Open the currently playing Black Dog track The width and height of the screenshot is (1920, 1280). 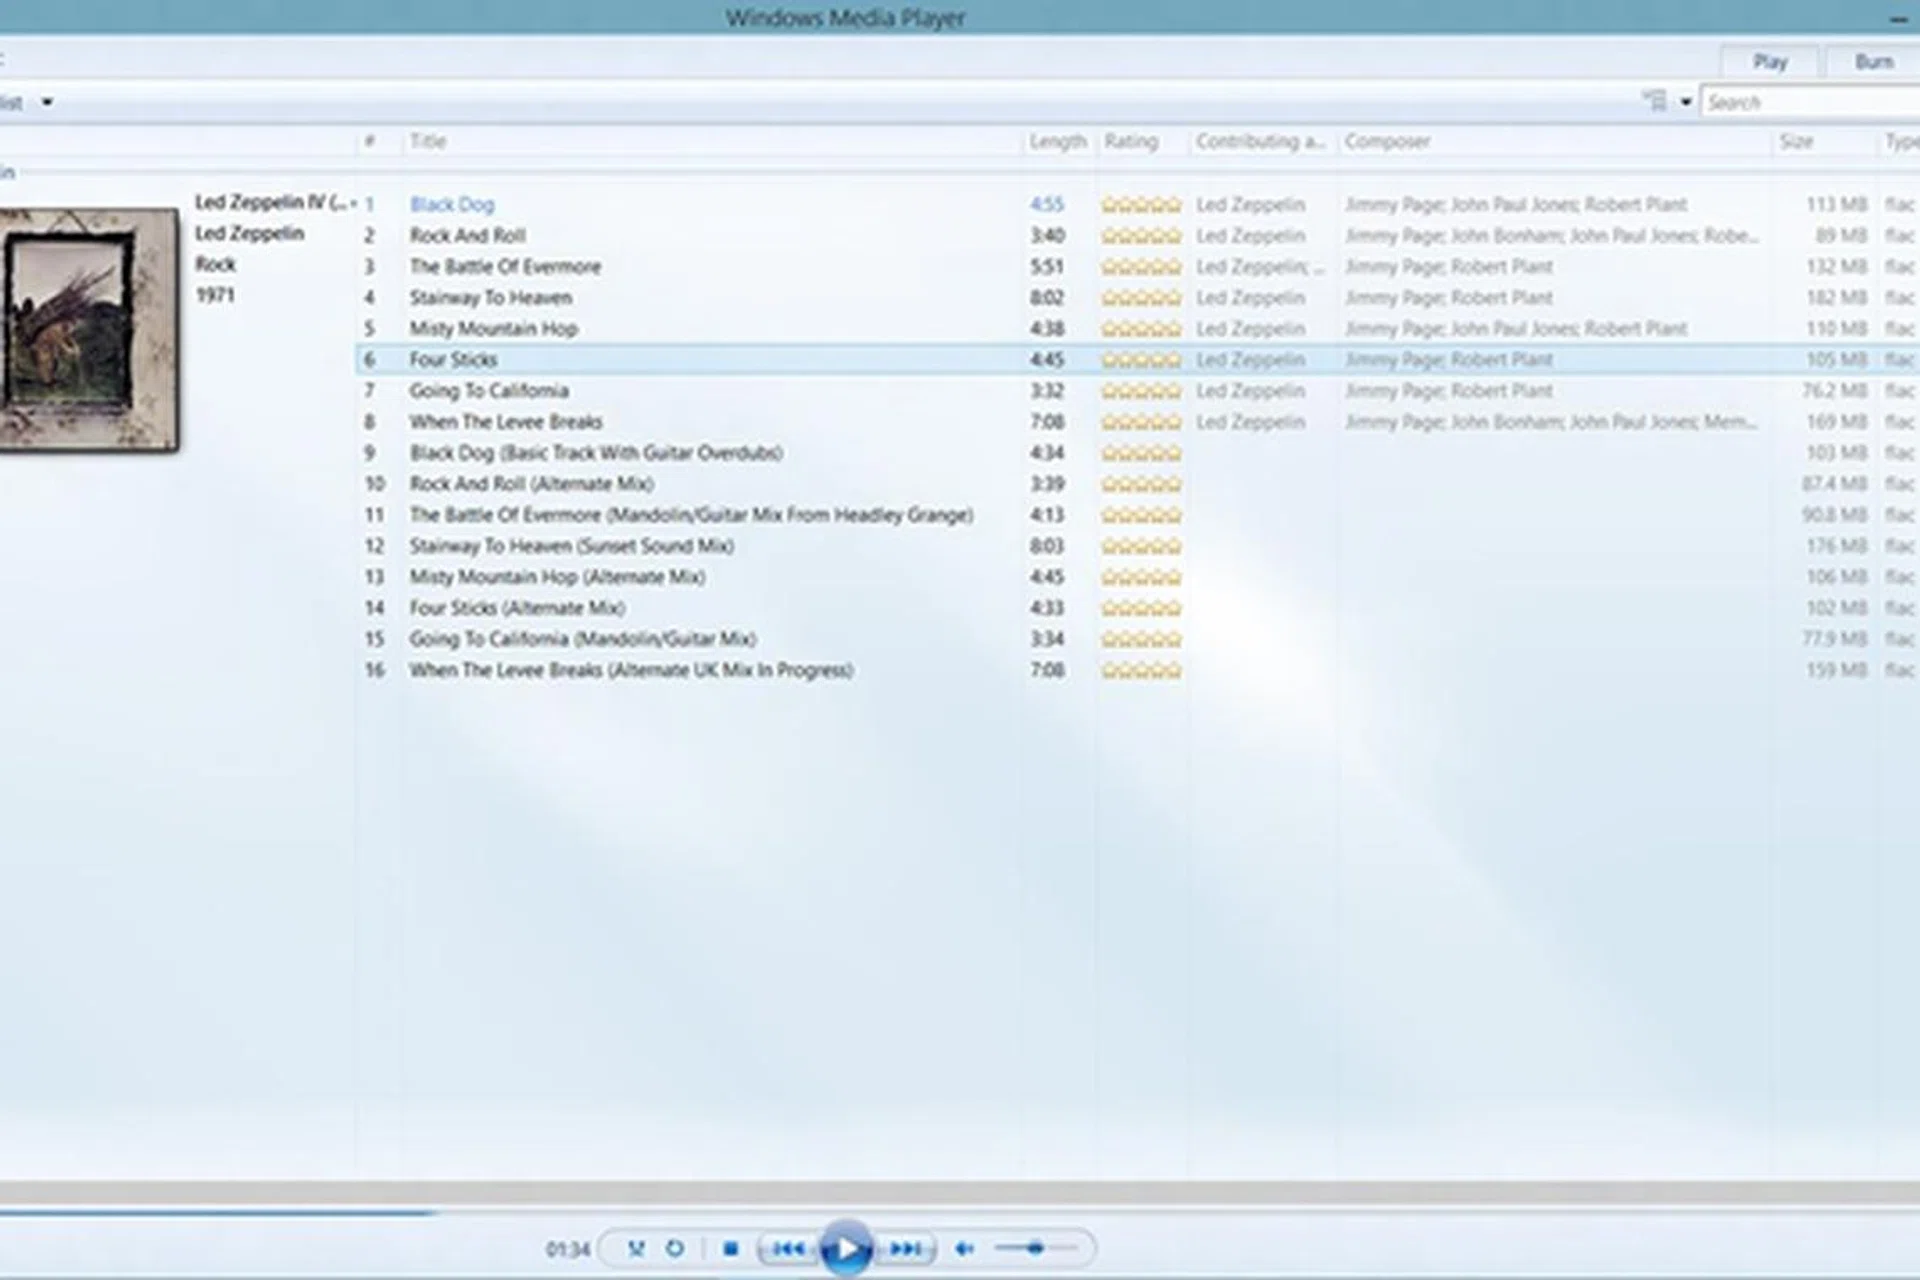click(452, 204)
